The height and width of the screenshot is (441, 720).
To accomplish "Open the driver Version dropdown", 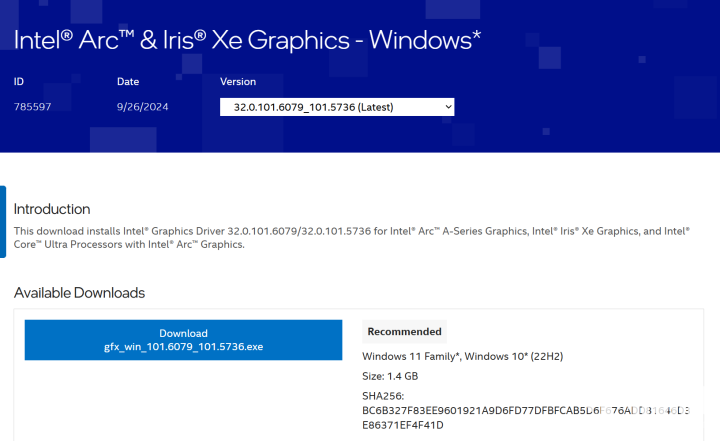I will (336, 106).
